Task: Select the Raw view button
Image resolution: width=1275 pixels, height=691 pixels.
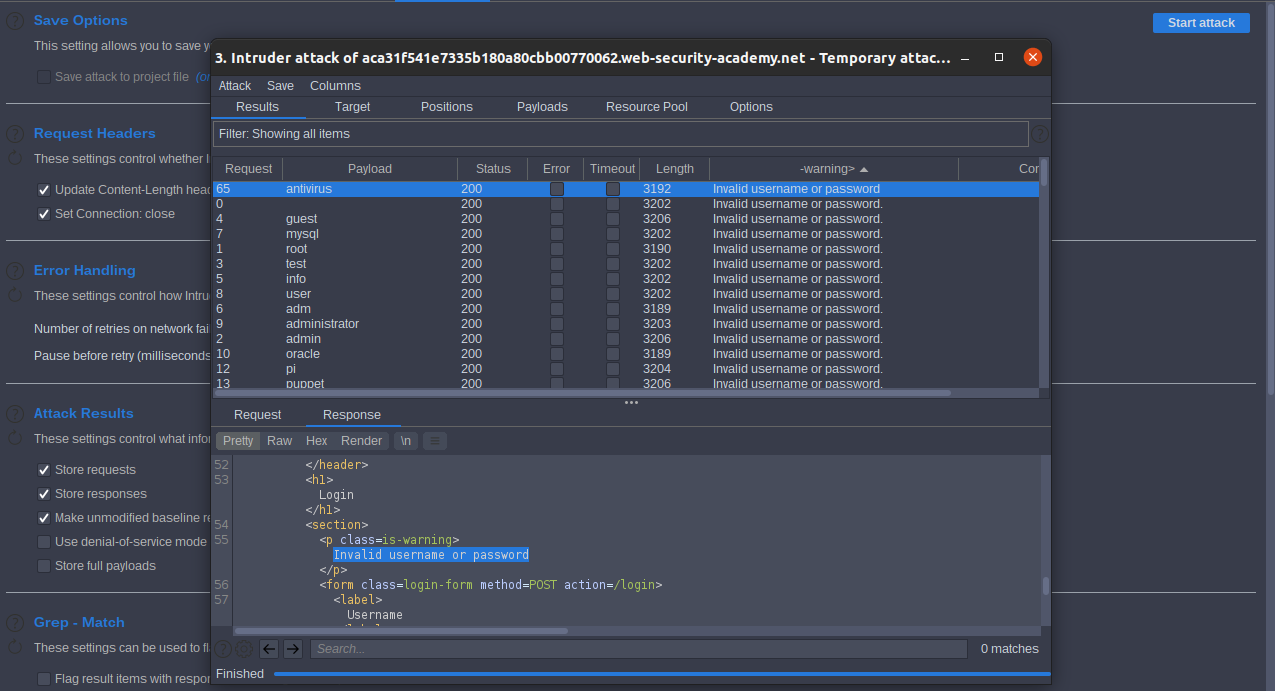Action: point(279,441)
